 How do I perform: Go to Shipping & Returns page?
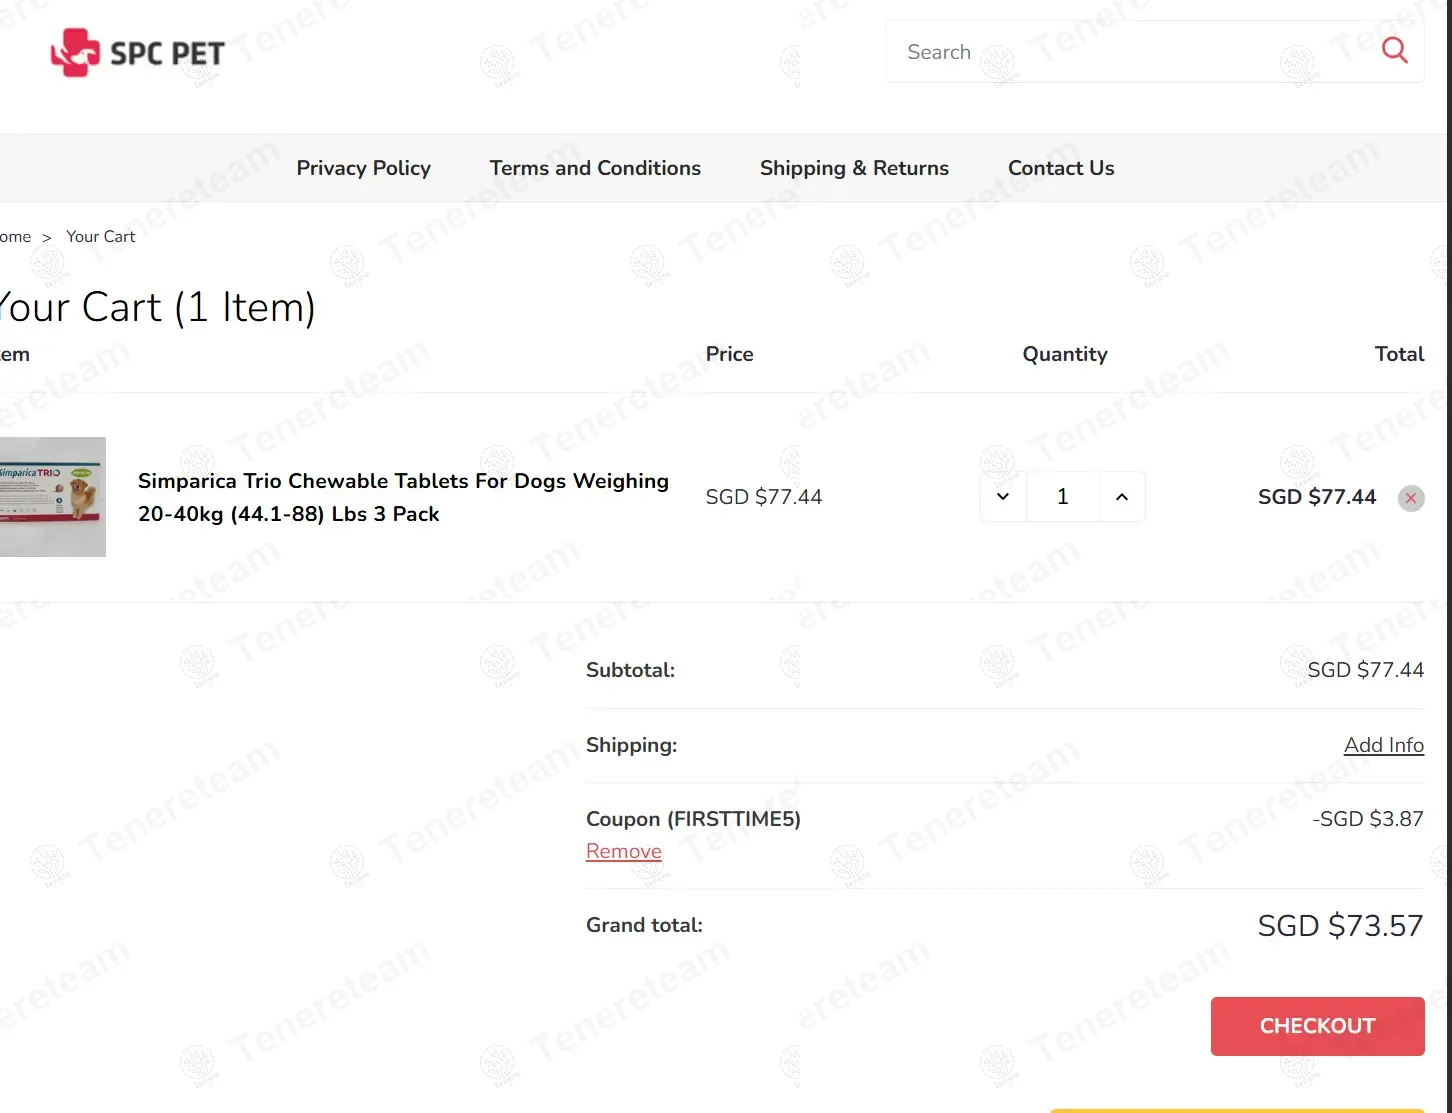pos(854,168)
